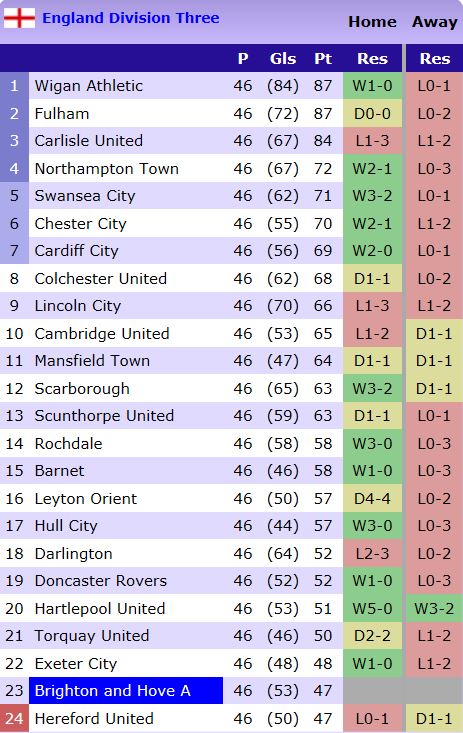
Task: Click the Away Res column header
Action: point(434,58)
